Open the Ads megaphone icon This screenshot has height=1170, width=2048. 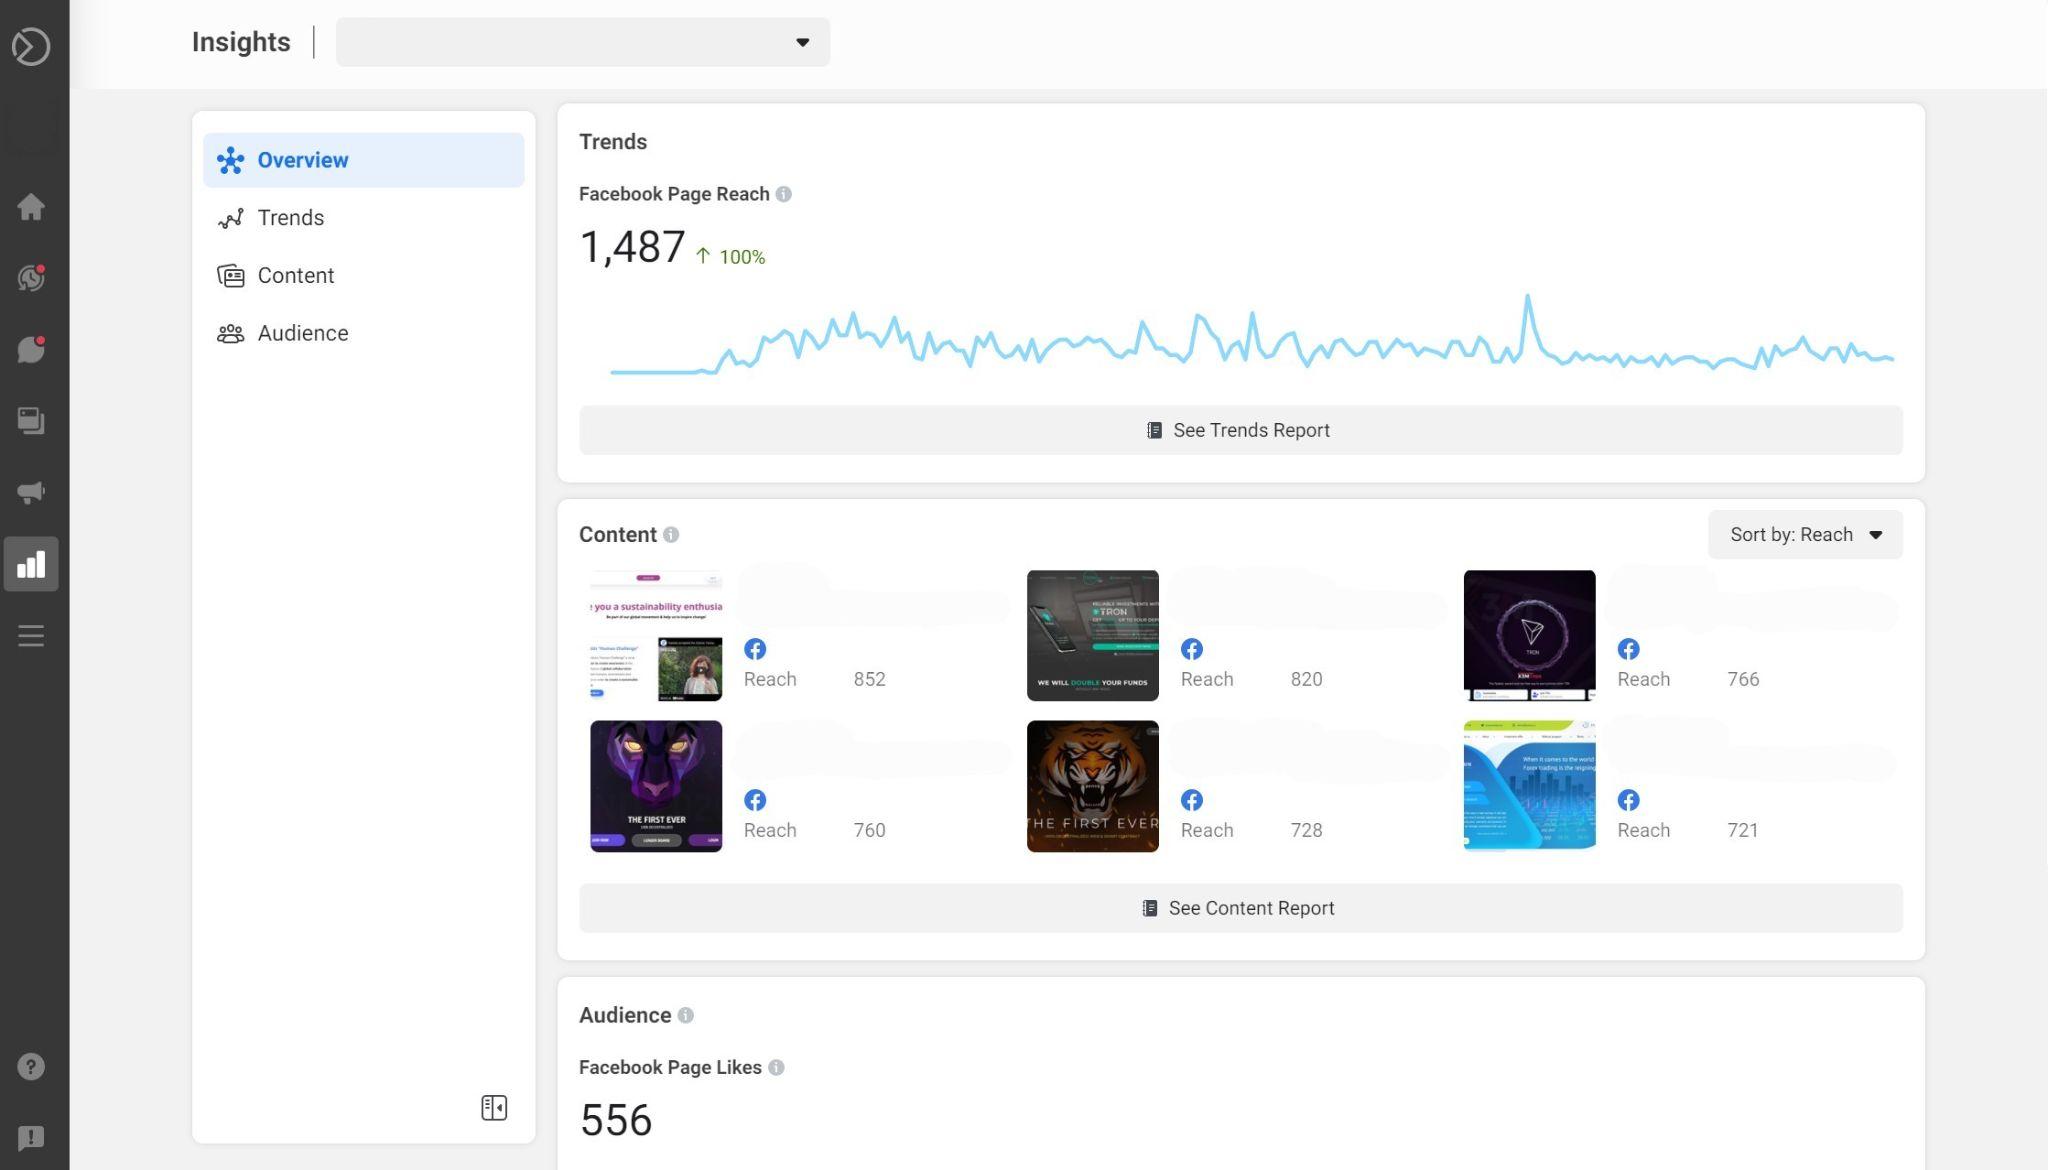coord(31,492)
